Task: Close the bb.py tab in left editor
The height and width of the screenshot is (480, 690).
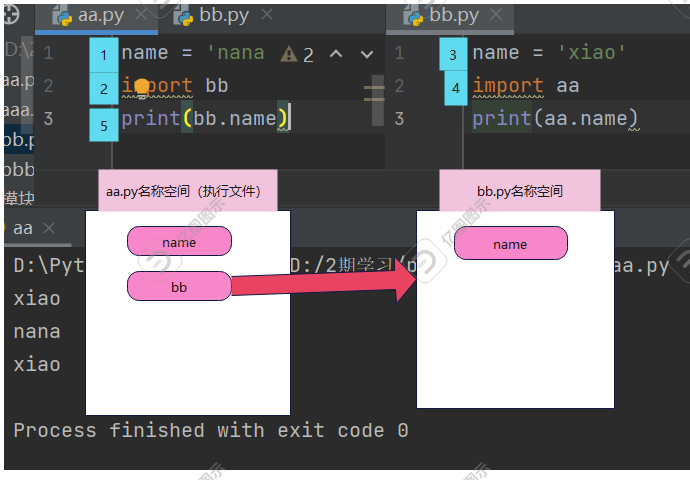Action: (267, 15)
